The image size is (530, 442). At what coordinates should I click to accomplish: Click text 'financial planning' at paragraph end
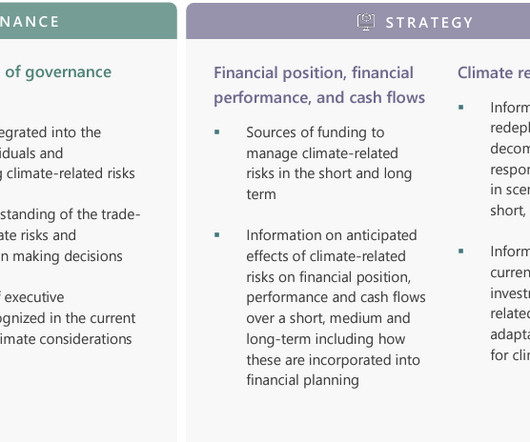pyautogui.click(x=303, y=380)
